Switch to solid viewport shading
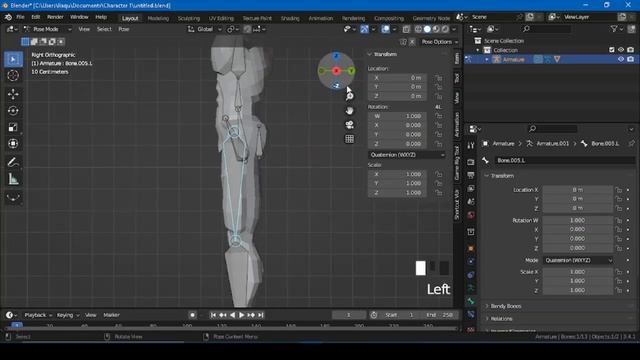 (427, 29)
